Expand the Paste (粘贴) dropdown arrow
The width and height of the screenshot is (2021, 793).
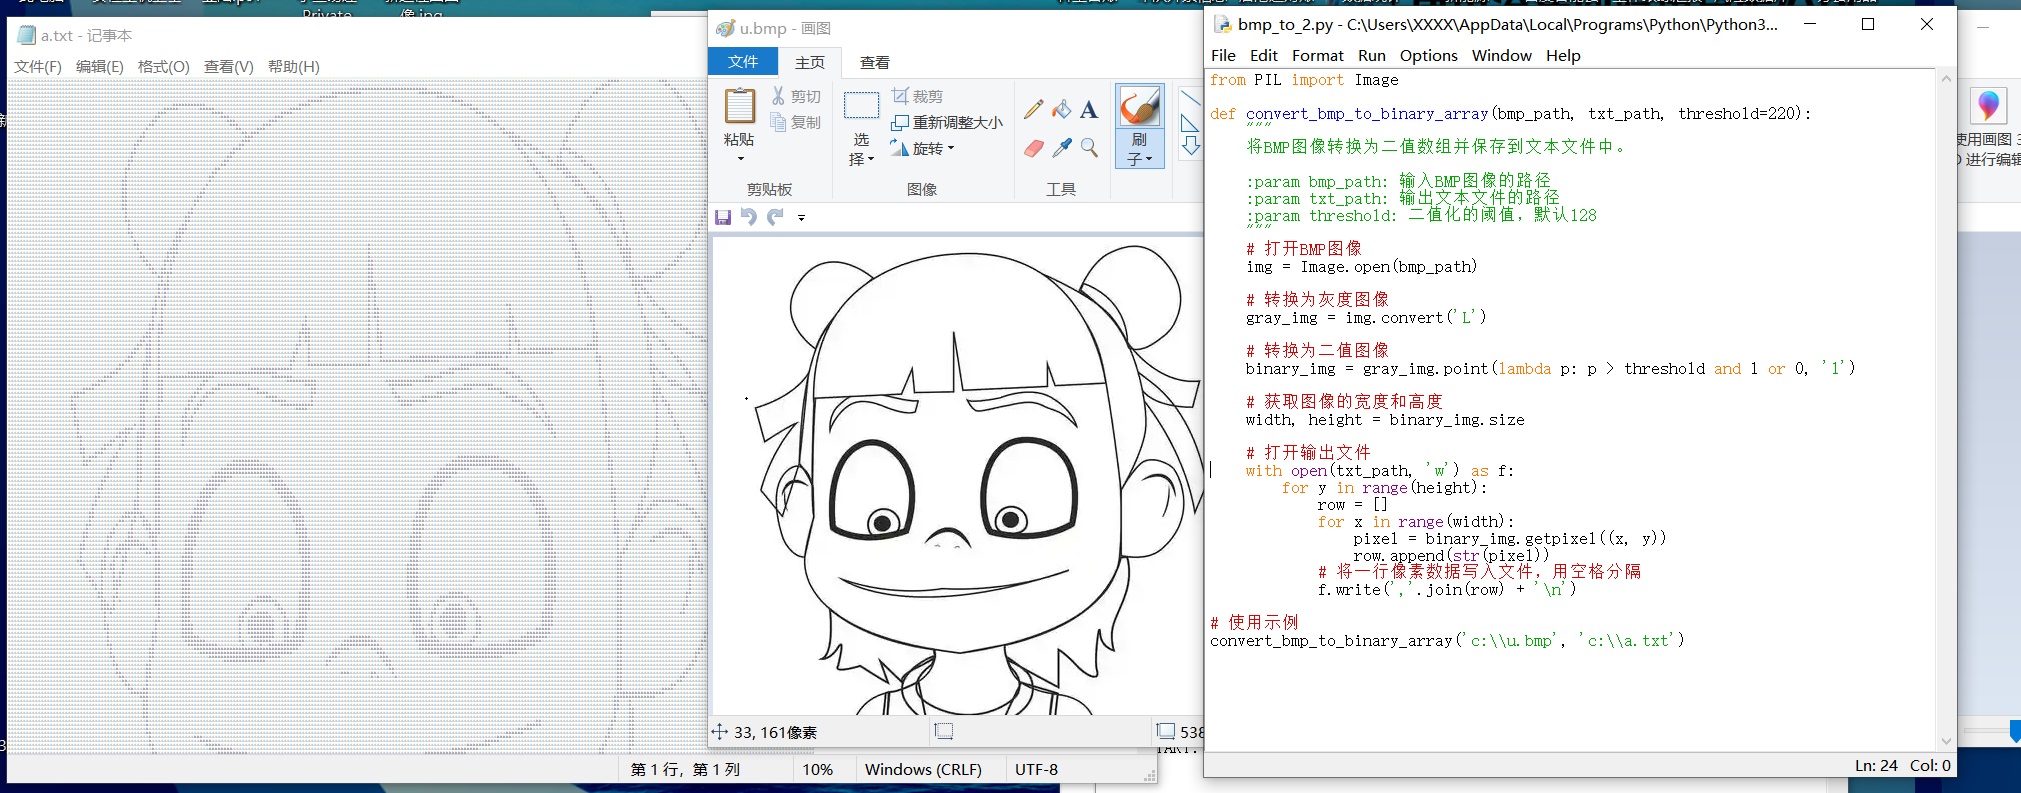741,159
